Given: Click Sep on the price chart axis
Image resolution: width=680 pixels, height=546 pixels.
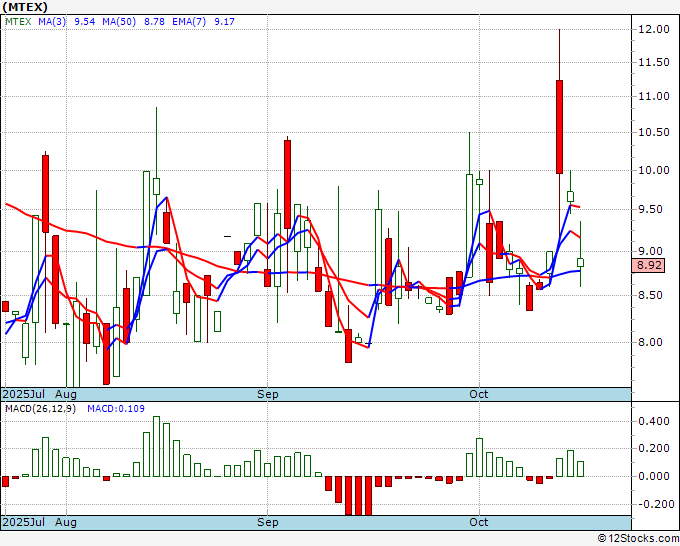Looking at the screenshot, I should click(x=268, y=394).
